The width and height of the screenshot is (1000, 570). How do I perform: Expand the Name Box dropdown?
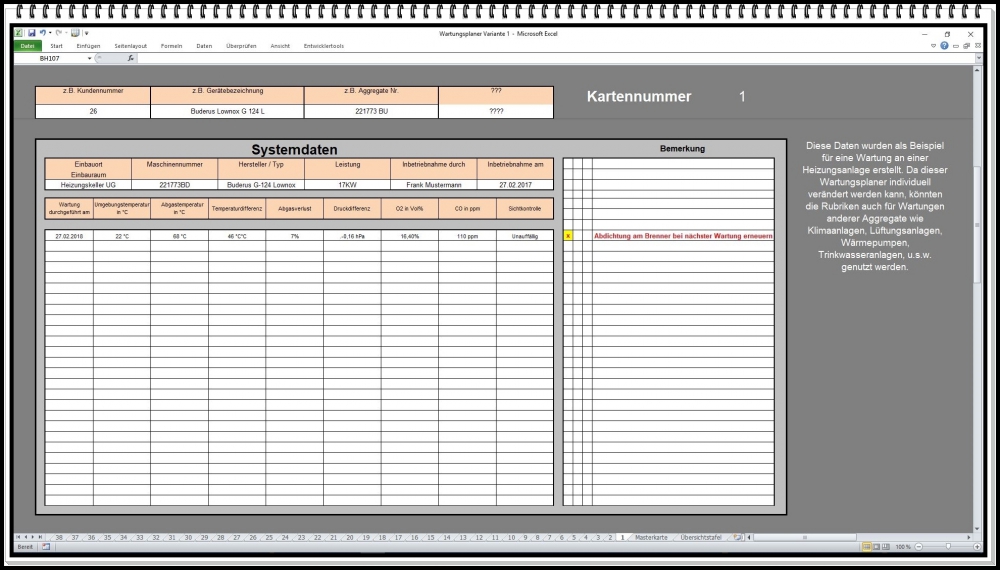pos(89,58)
